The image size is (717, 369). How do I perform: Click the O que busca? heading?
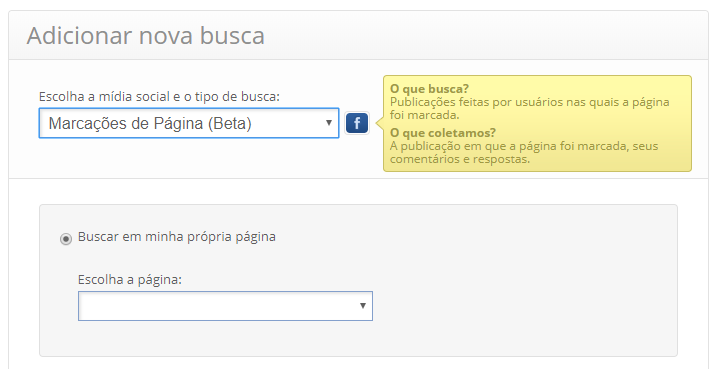[429, 89]
